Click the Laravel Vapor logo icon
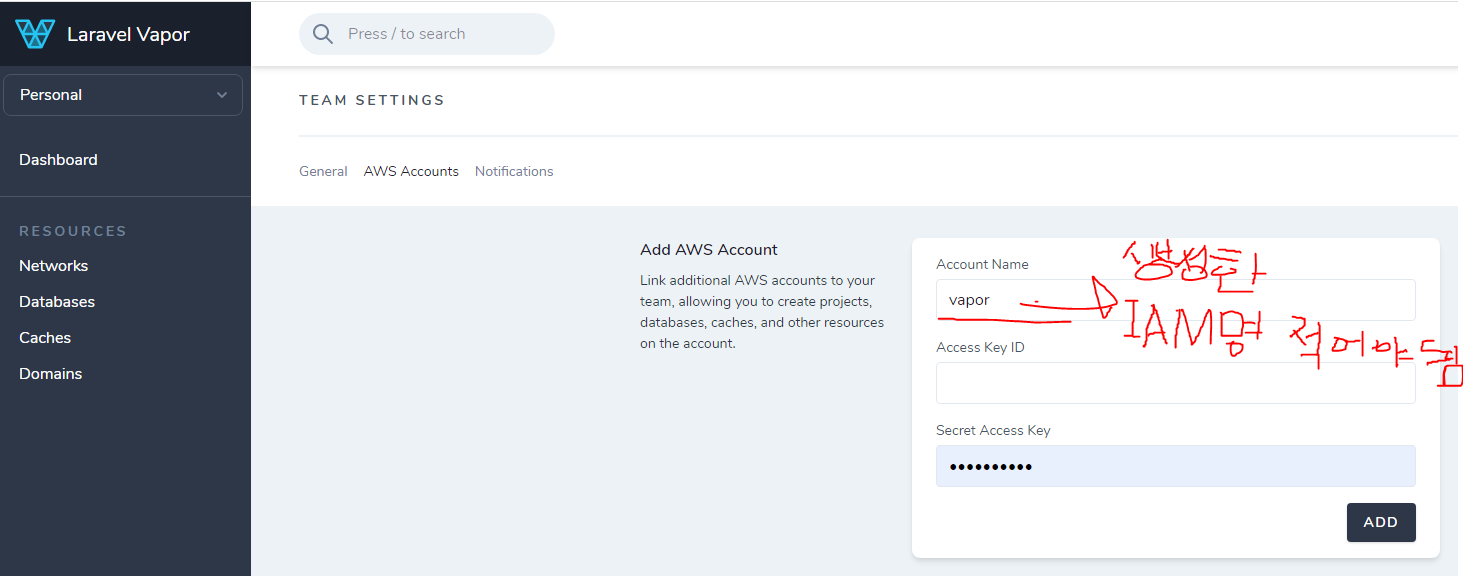Image resolution: width=1463 pixels, height=576 pixels. 35,34
